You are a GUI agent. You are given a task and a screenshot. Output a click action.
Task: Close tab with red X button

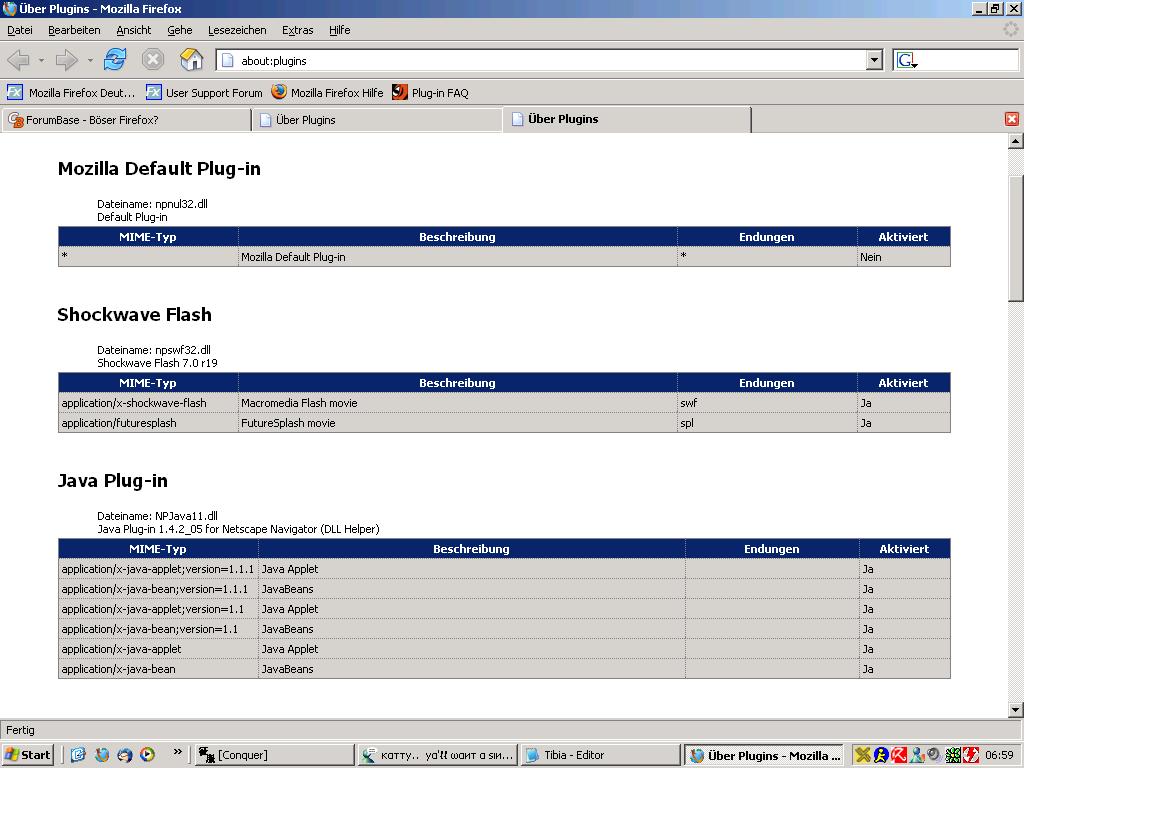click(x=1012, y=119)
